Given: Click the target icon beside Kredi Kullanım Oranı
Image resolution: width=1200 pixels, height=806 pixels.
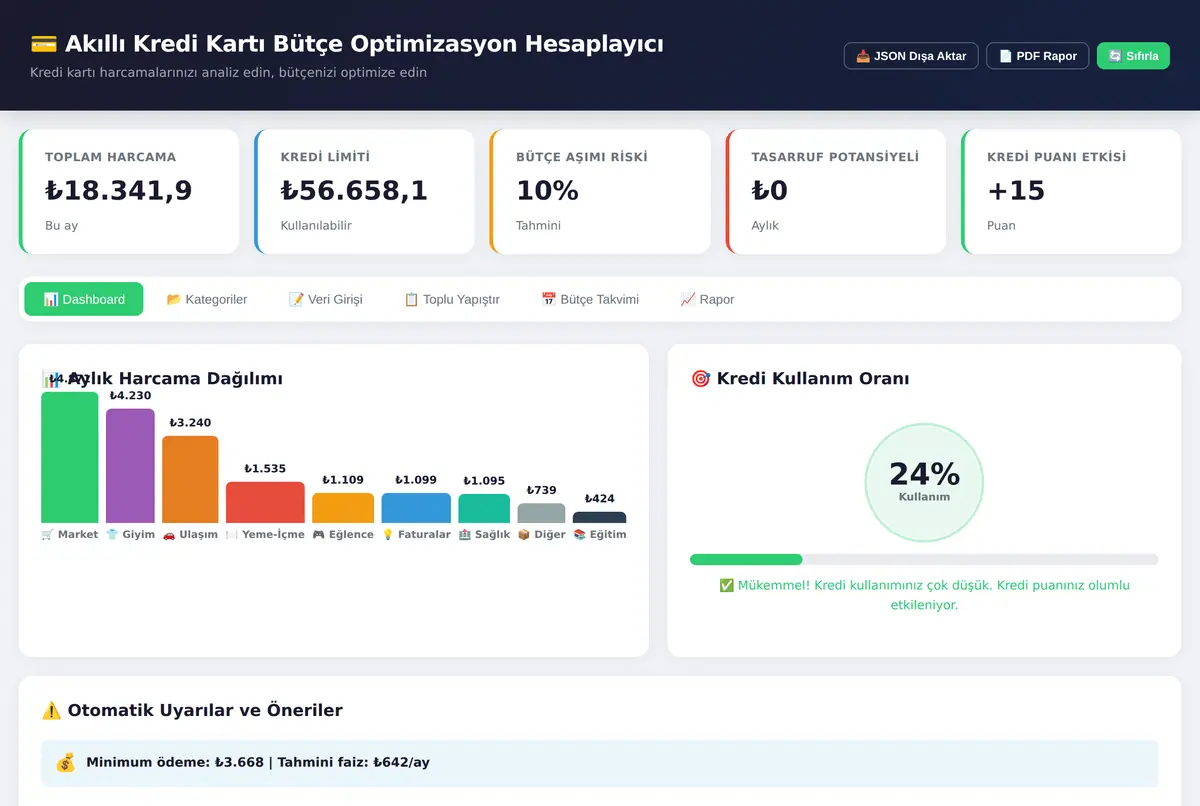Looking at the screenshot, I should [700, 379].
